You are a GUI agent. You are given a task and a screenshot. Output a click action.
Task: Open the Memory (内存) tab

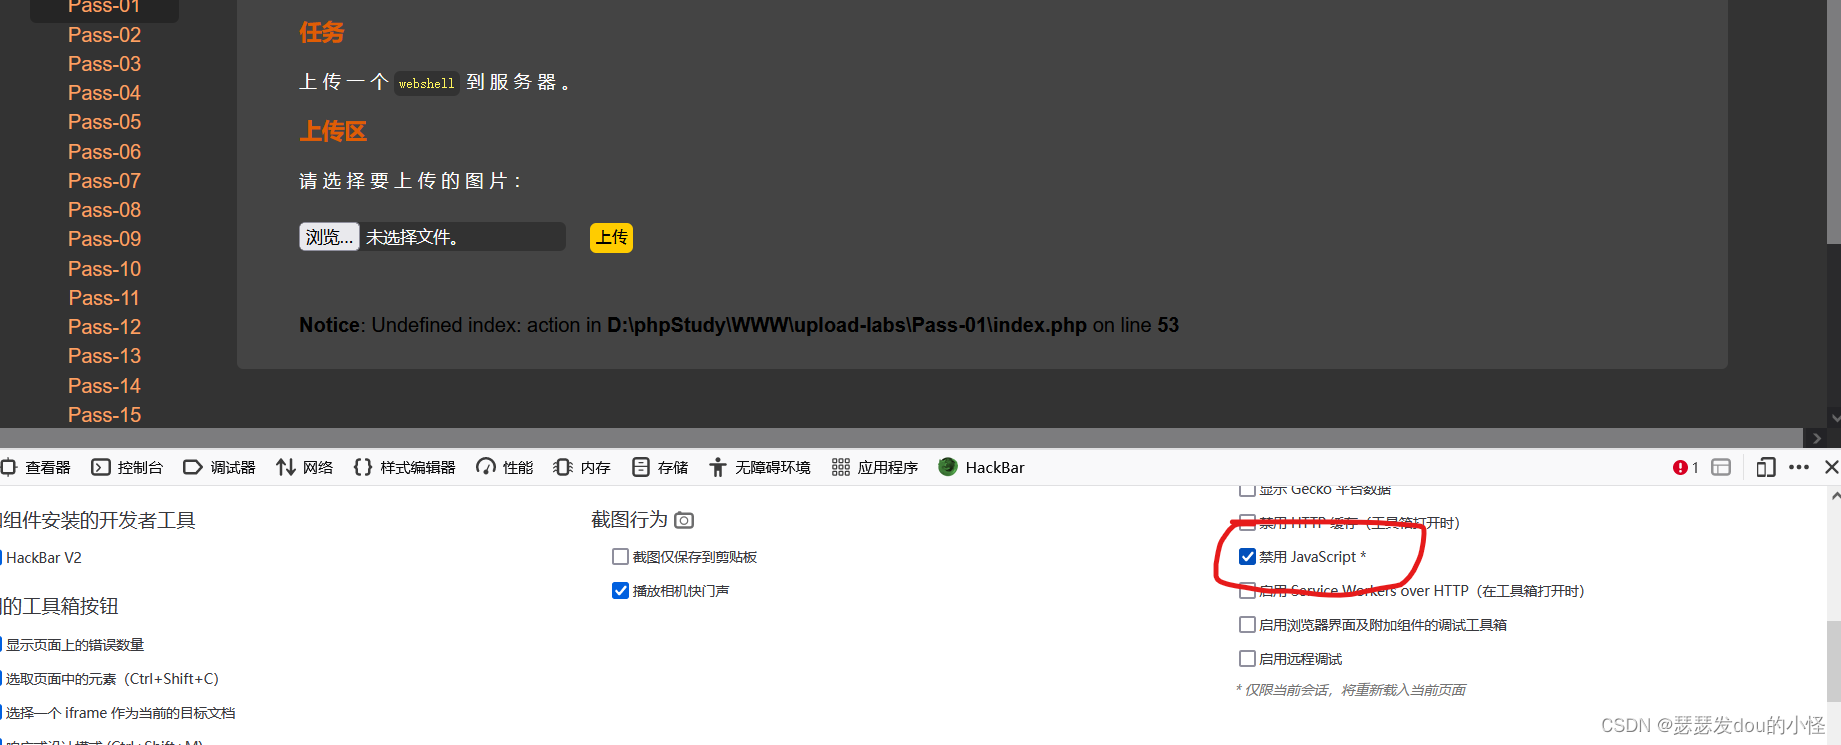coord(582,467)
